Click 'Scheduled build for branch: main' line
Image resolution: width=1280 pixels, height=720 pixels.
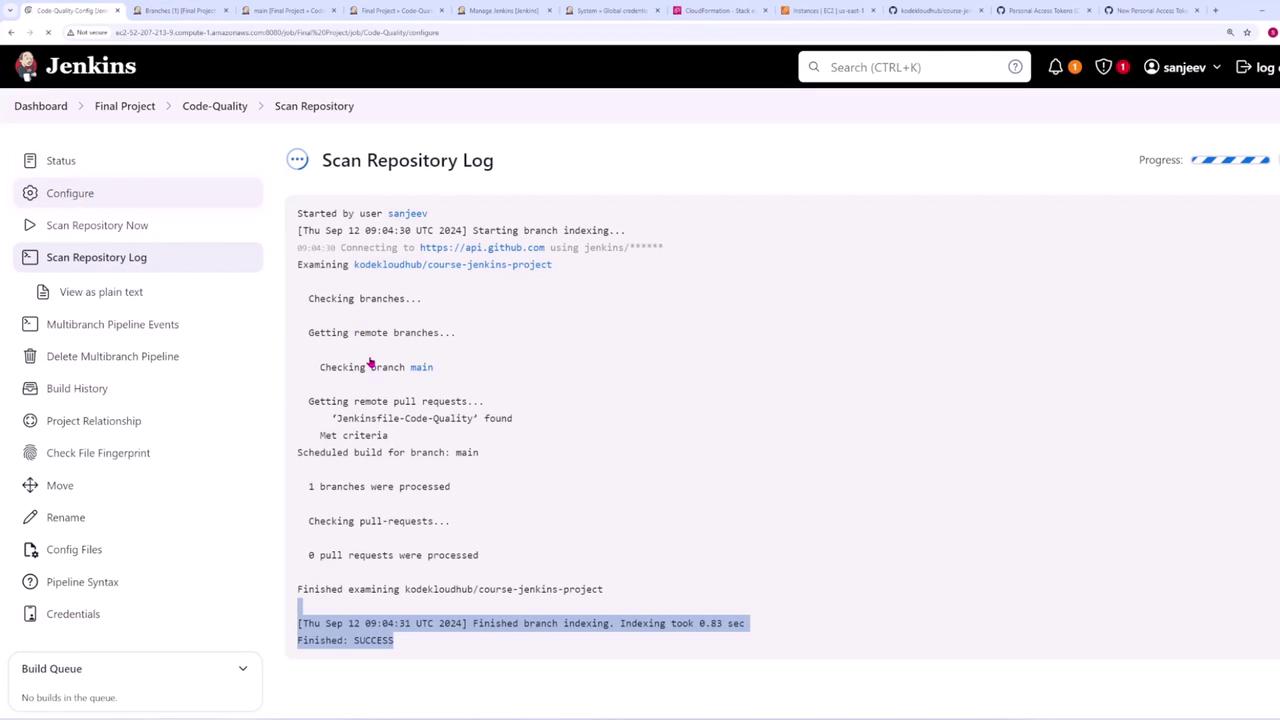click(388, 453)
